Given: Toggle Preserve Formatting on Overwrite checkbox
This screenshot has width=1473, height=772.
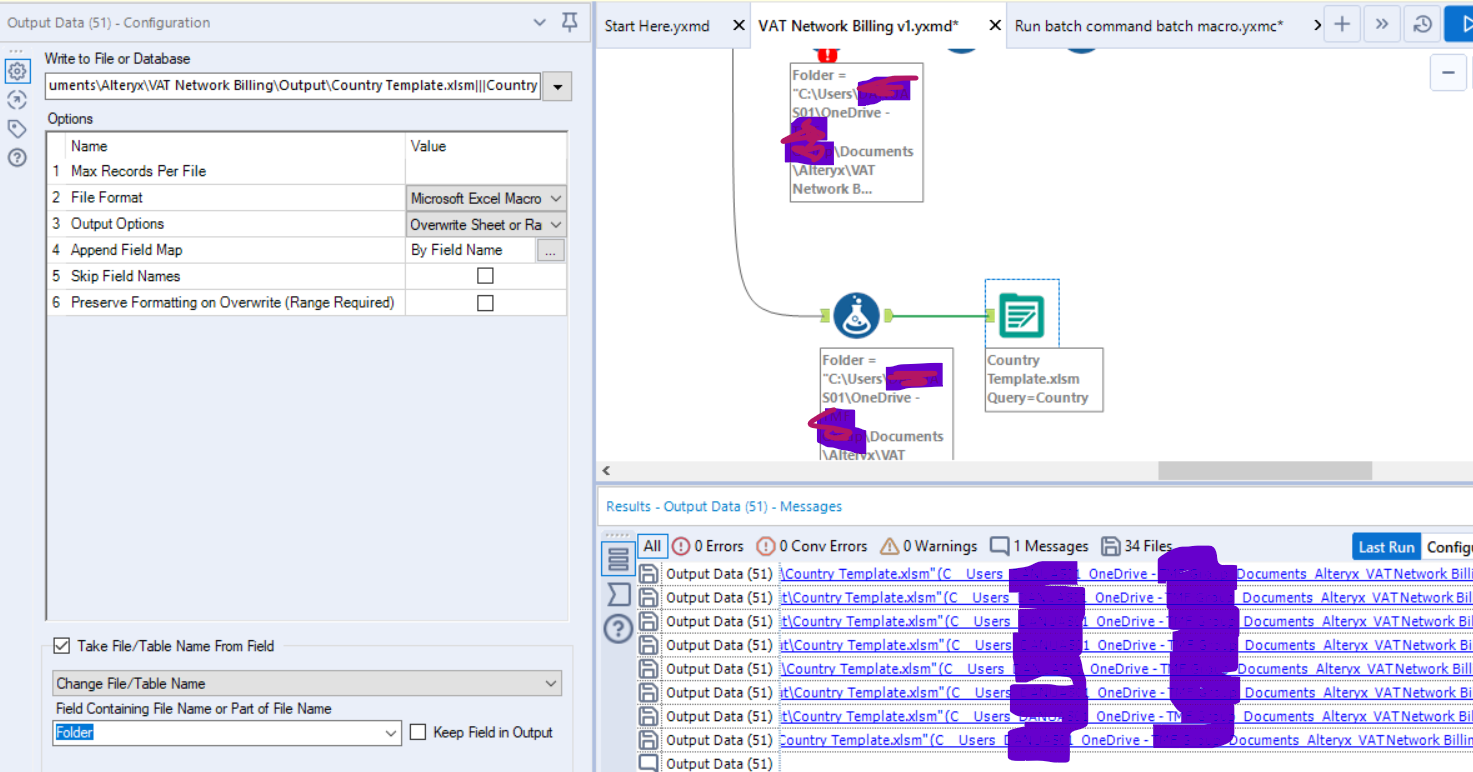Looking at the screenshot, I should (485, 302).
